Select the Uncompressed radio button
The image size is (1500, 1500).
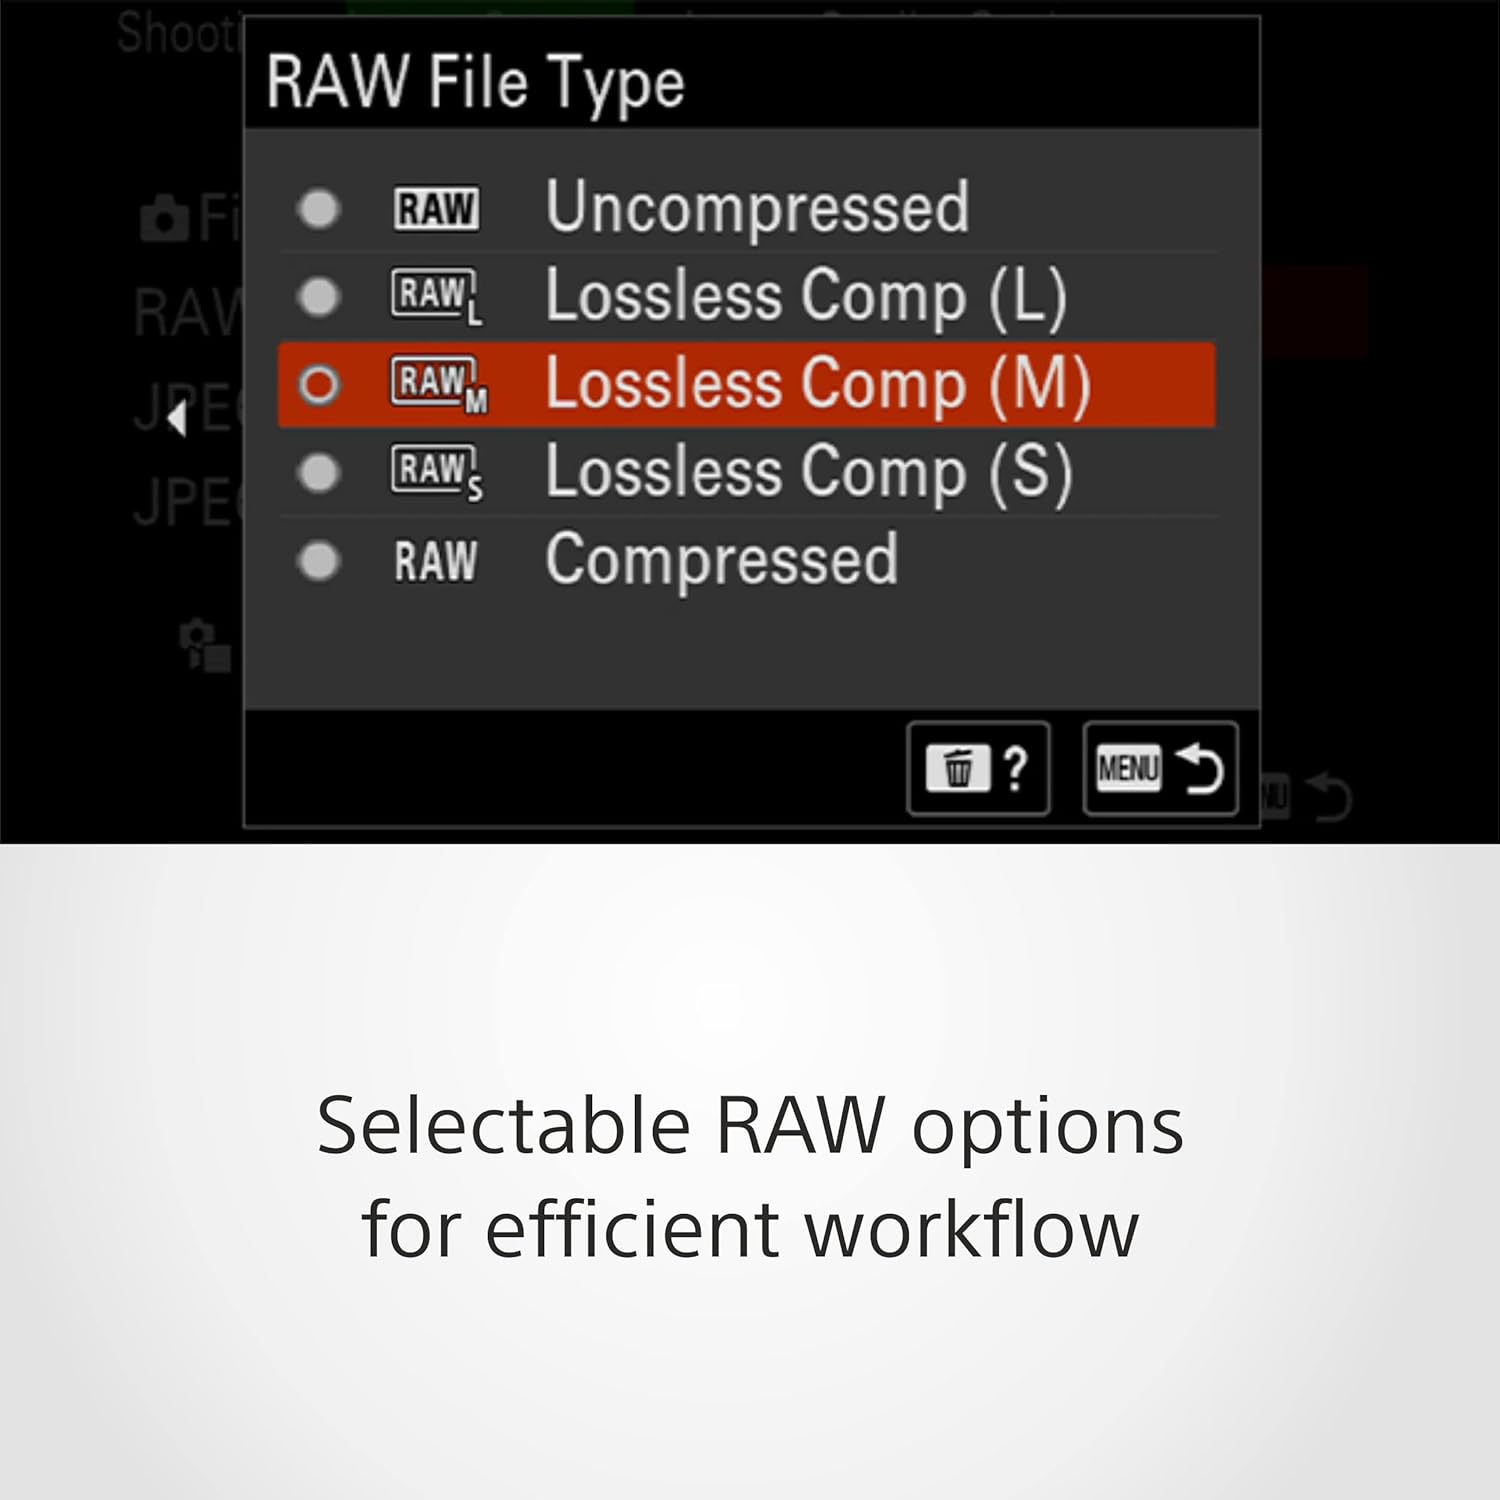[319, 209]
